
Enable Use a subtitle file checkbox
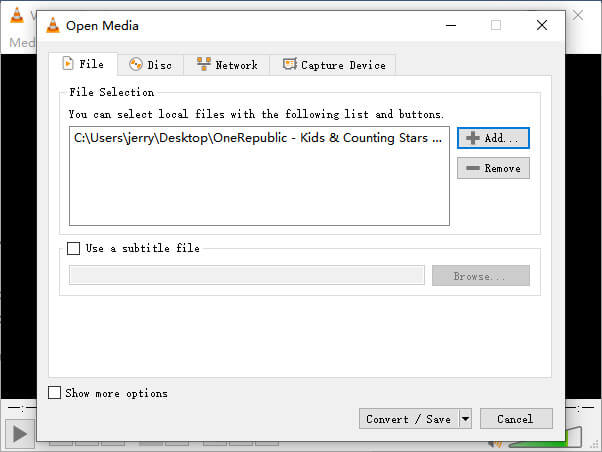(x=73, y=248)
